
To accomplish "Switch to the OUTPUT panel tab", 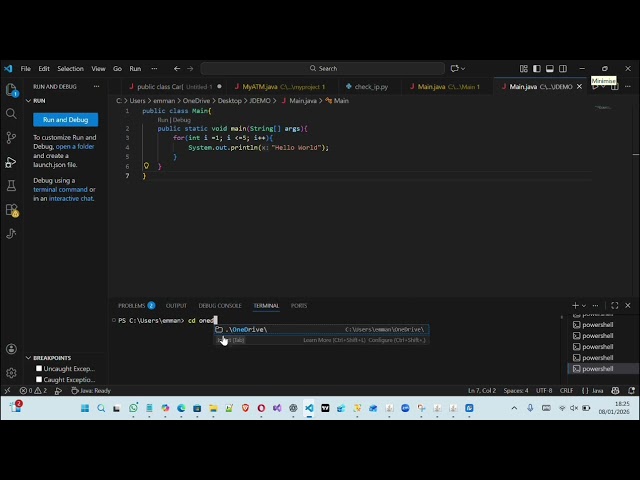I will click(176, 305).
